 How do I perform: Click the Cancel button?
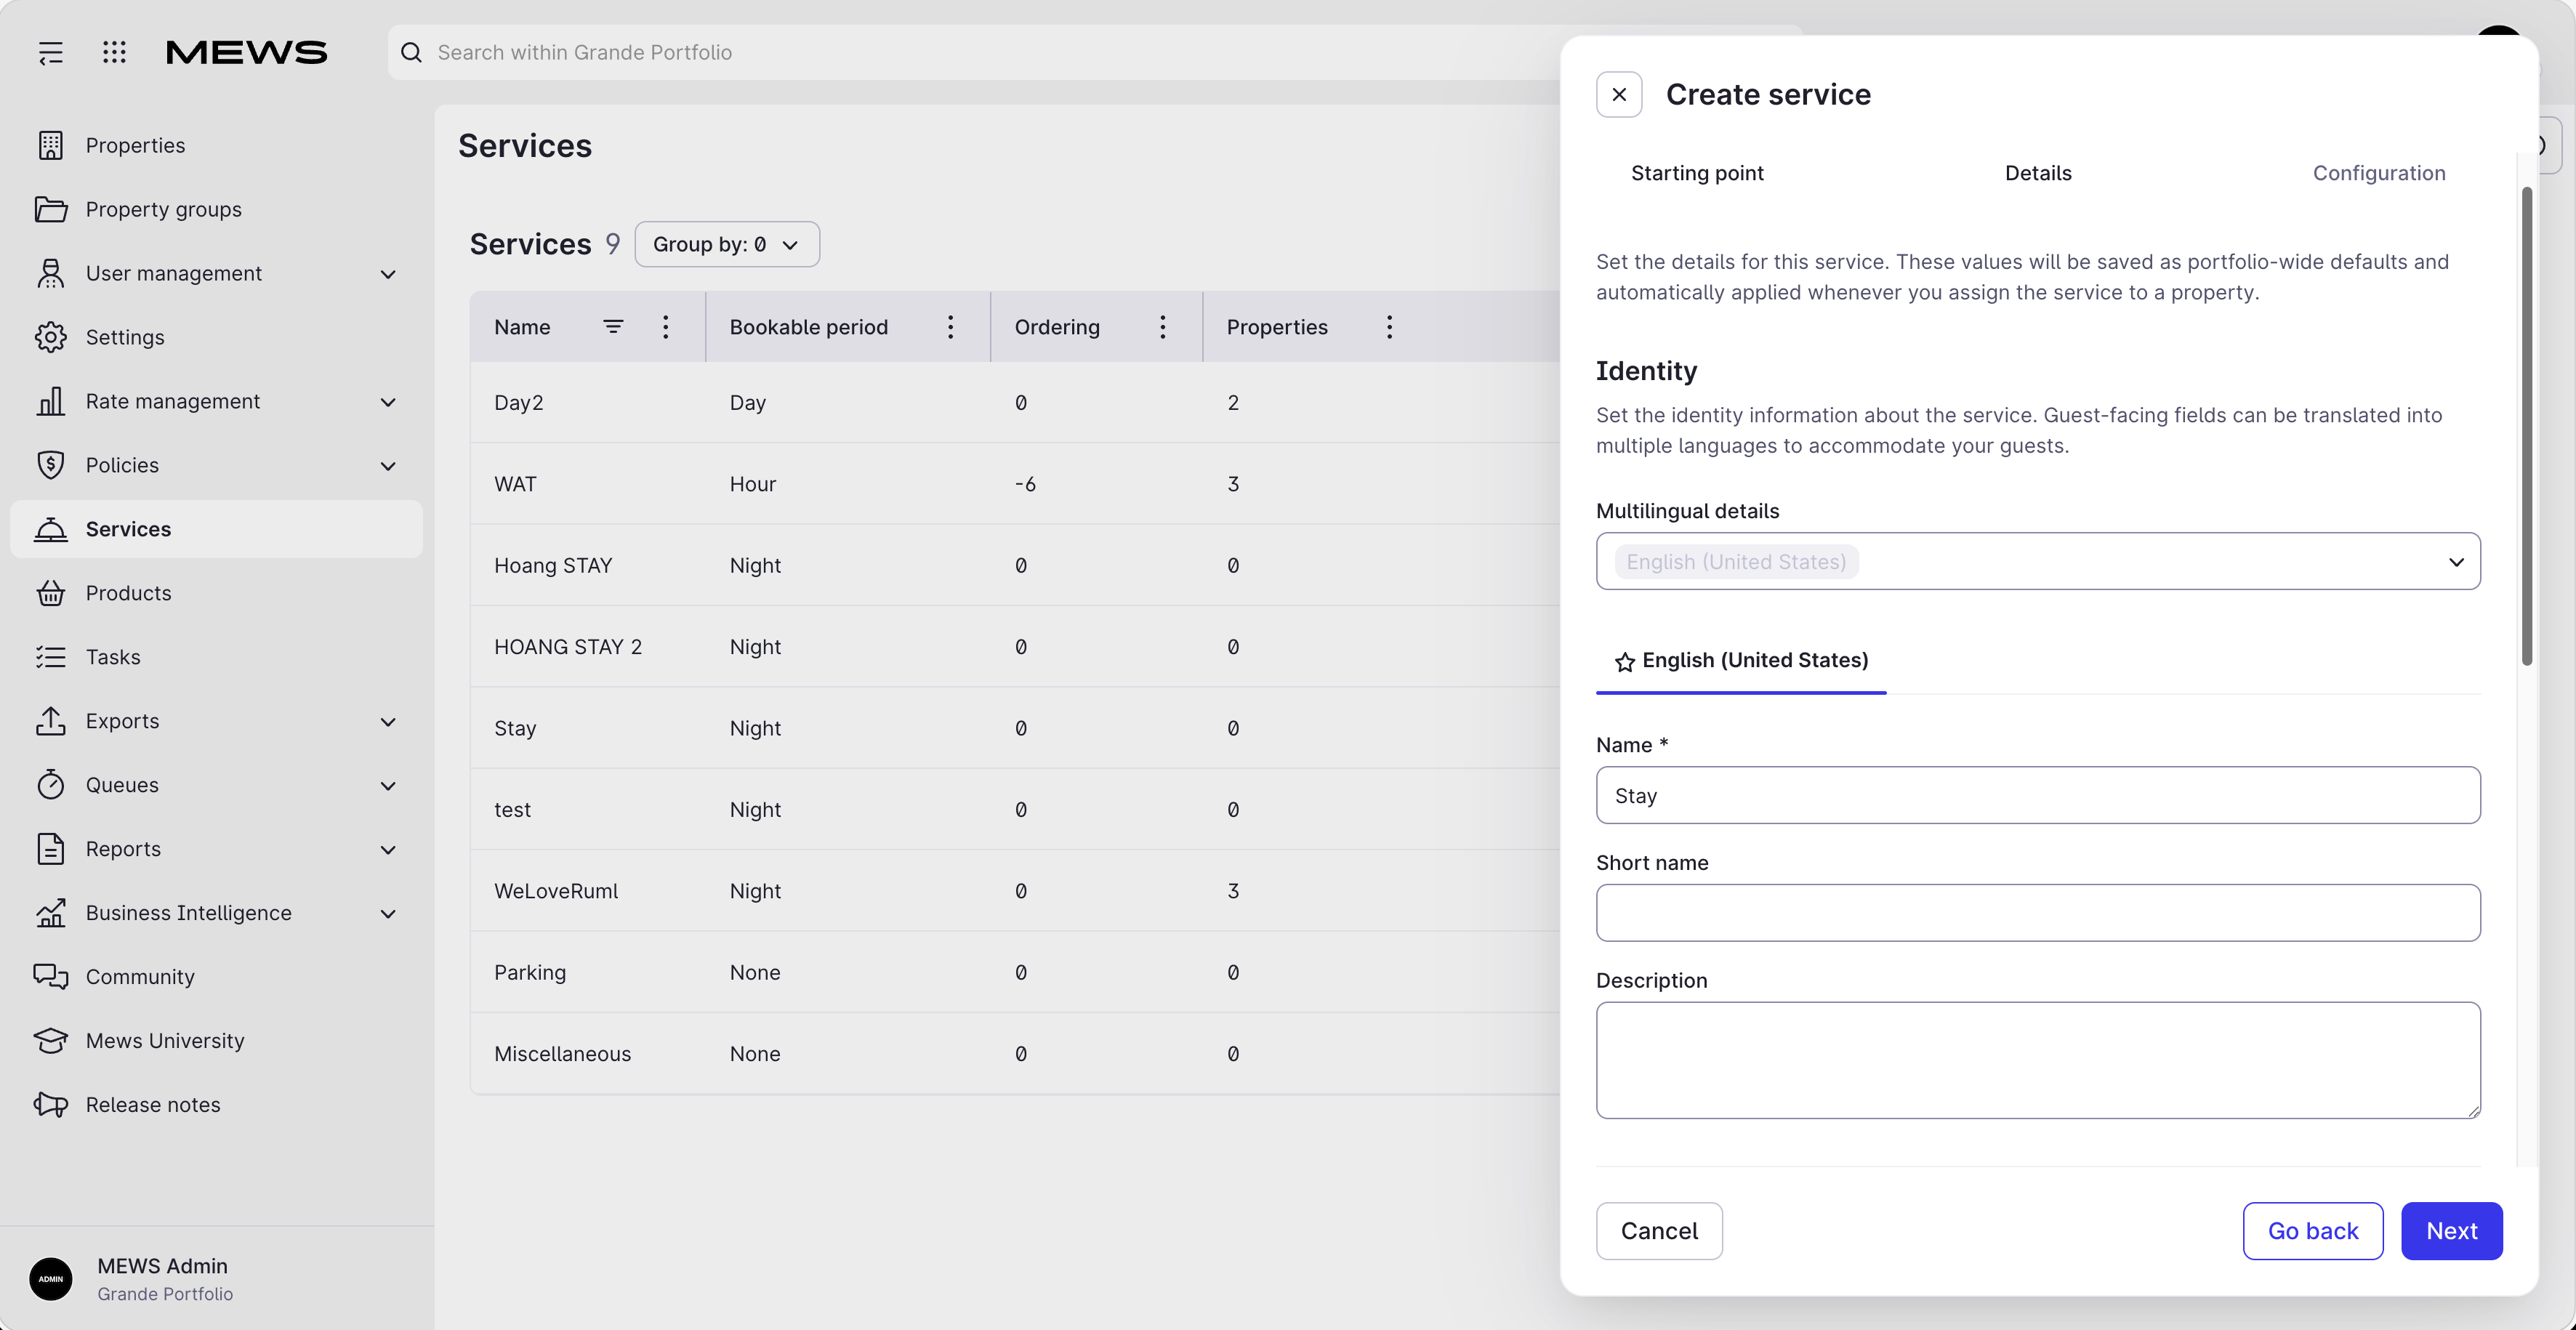click(x=1659, y=1231)
